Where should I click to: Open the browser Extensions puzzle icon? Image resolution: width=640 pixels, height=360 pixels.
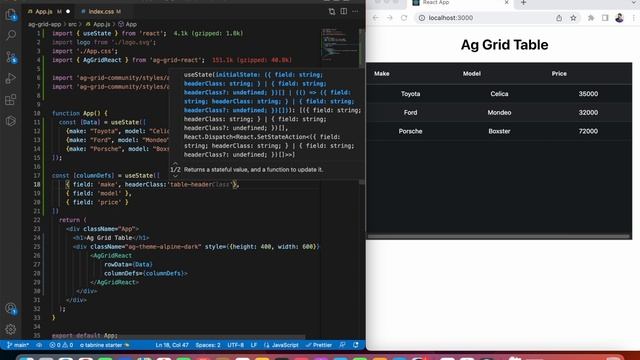[x=591, y=18]
